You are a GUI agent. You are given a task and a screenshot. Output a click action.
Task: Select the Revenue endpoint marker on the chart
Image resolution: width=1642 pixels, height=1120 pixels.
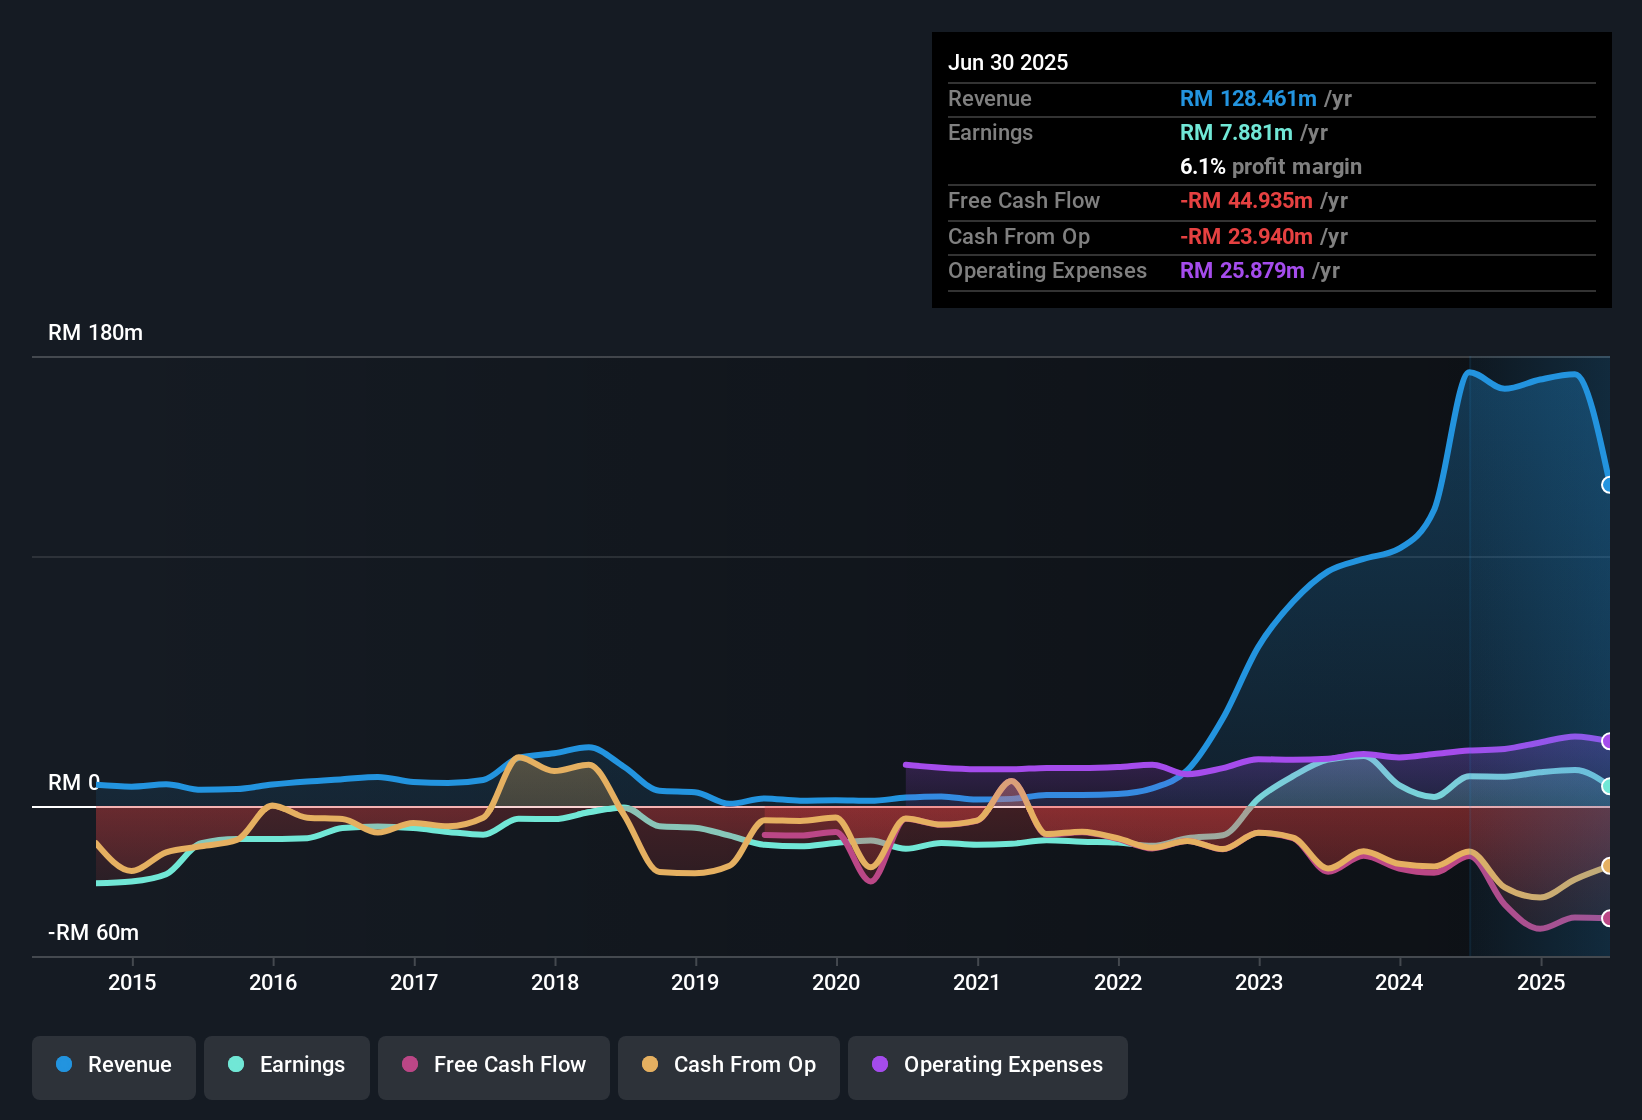1608,485
